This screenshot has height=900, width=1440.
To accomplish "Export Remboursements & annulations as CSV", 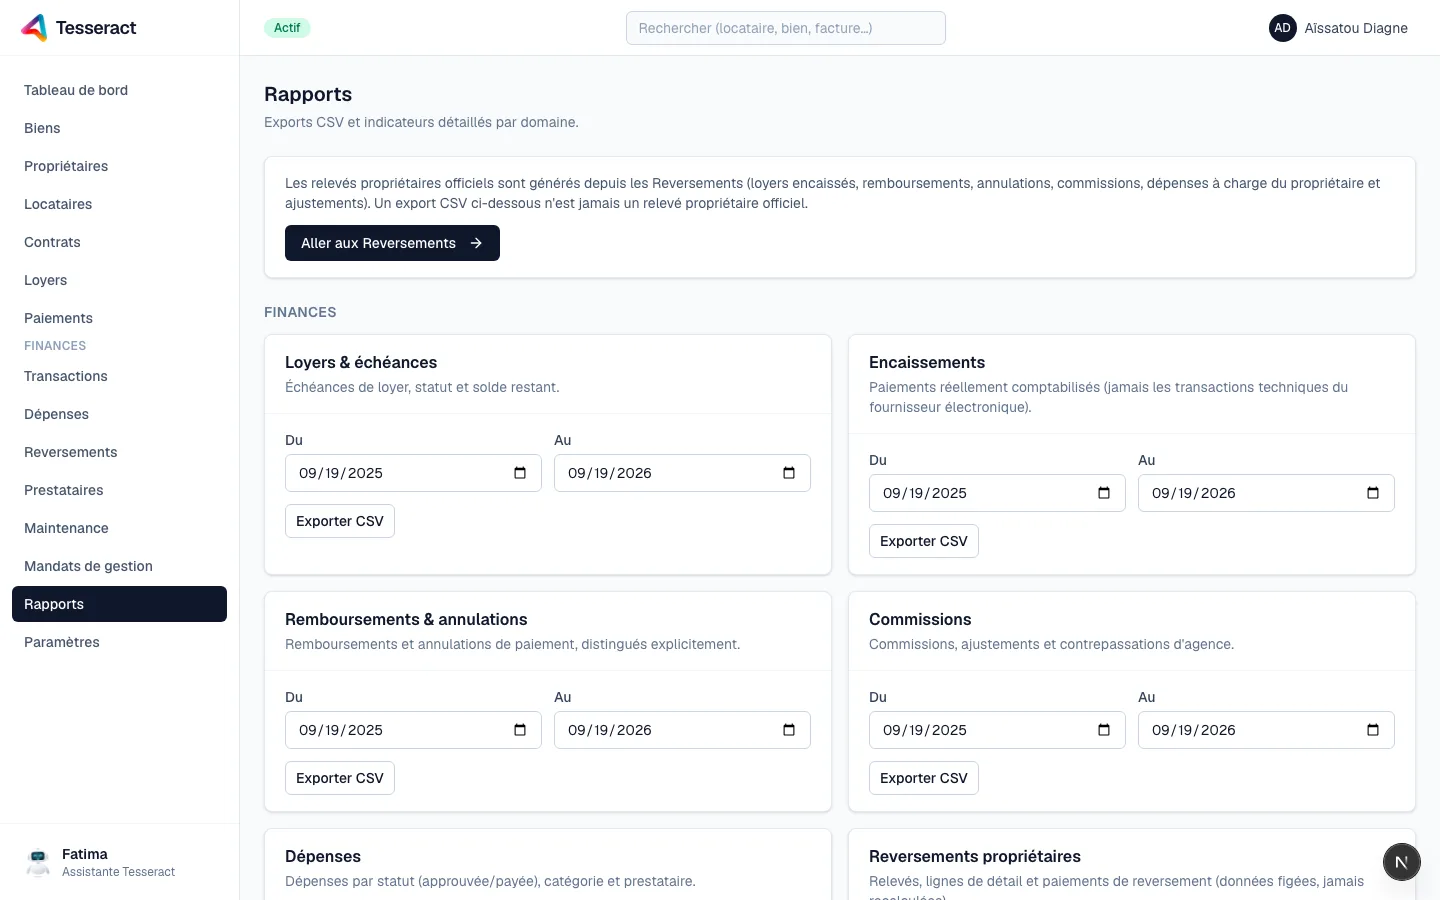I will tap(340, 778).
